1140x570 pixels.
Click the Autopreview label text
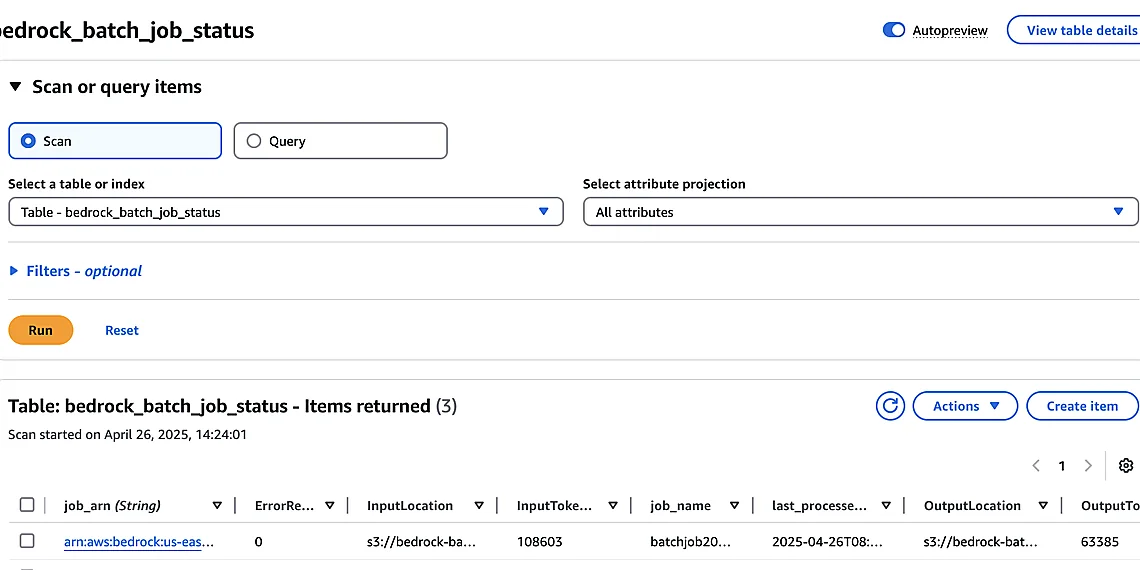[950, 31]
